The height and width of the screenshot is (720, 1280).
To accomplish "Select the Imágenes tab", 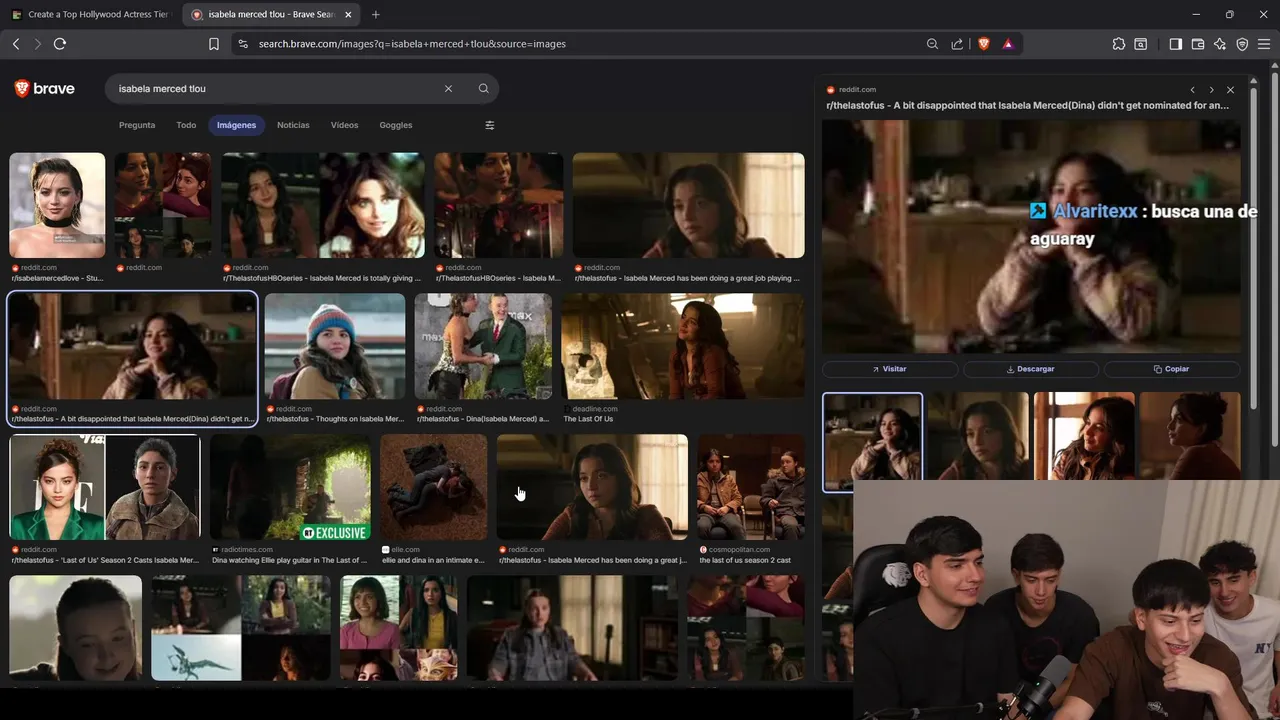I will coord(236,125).
